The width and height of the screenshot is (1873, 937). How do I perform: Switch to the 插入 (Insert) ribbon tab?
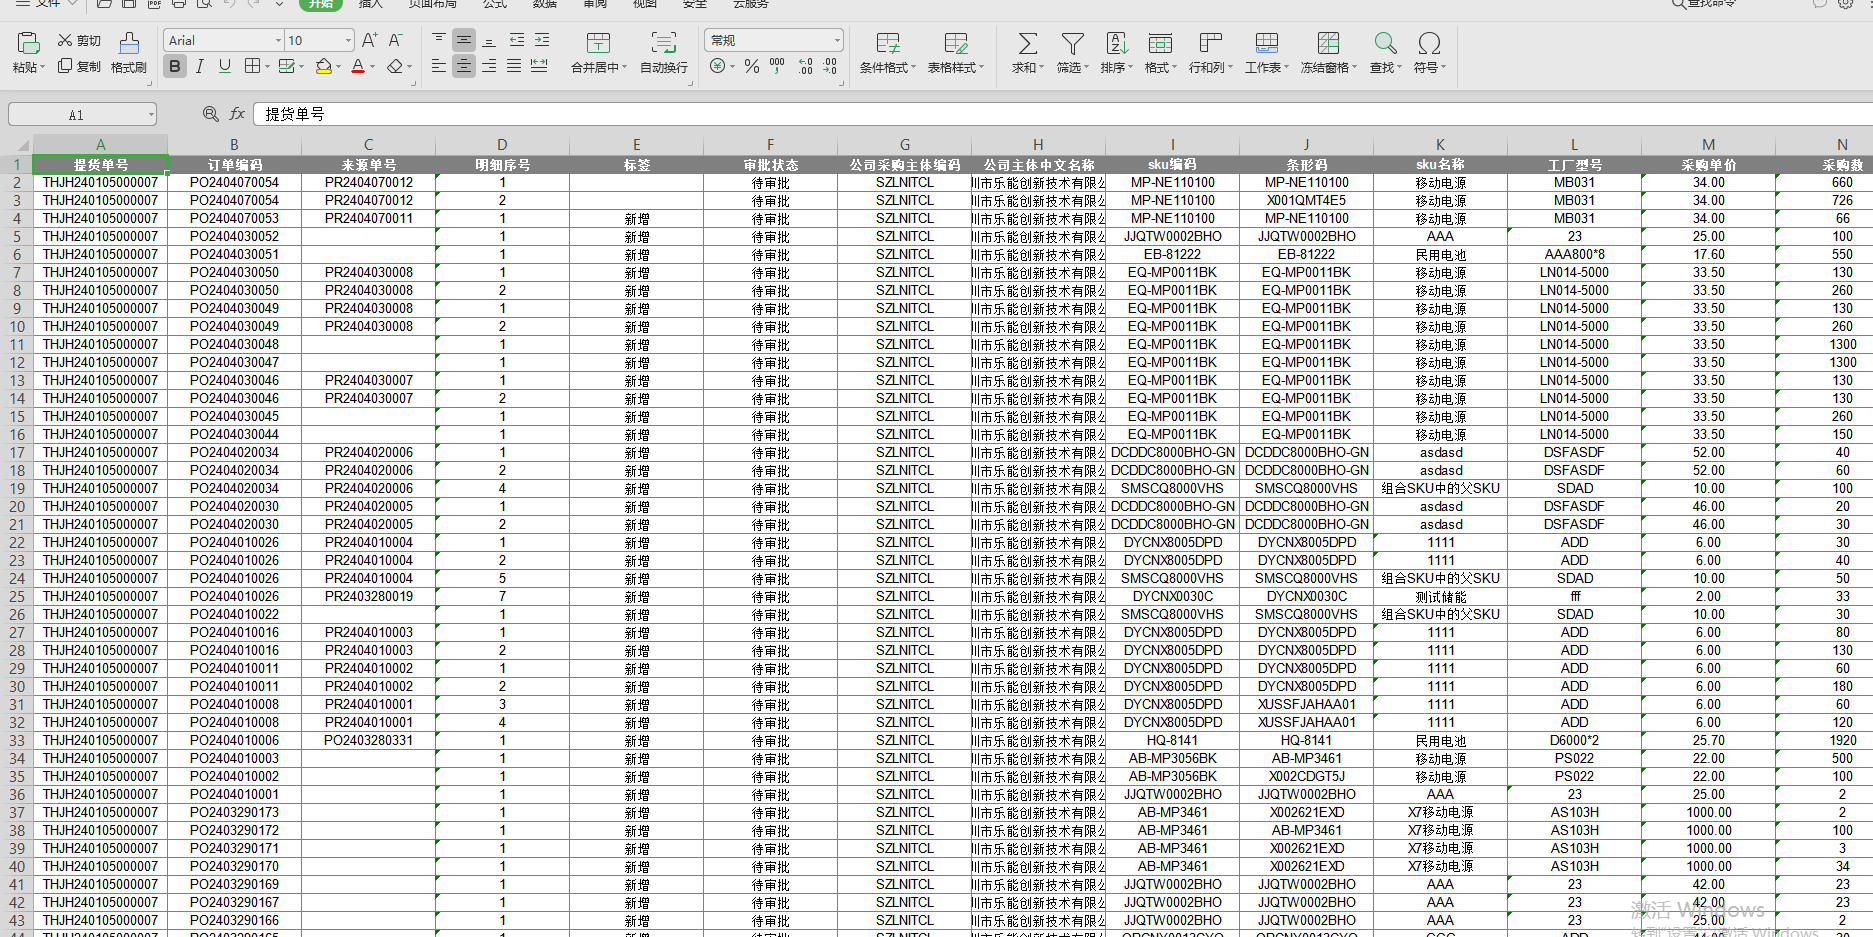370,4
